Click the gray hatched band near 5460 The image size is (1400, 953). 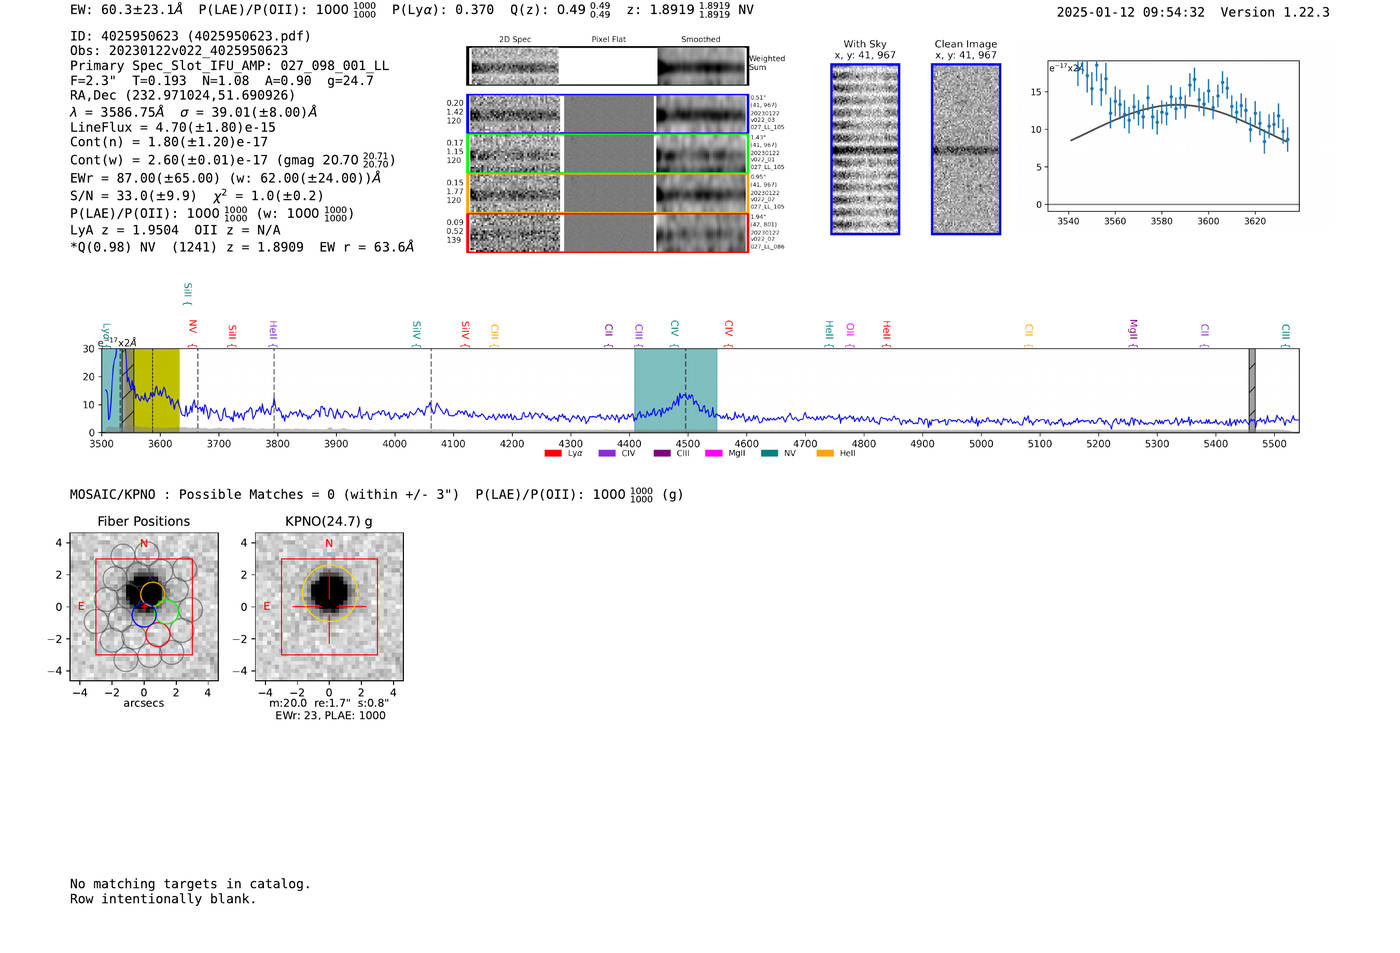pyautogui.click(x=1252, y=390)
